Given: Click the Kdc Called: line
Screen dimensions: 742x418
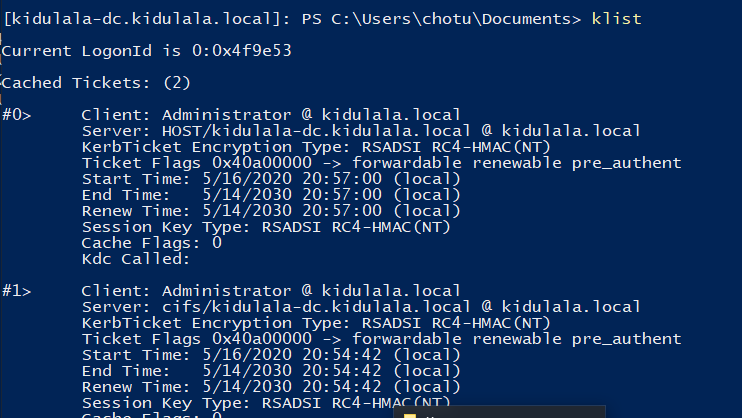Looking at the screenshot, I should pyautogui.click(x=135, y=259).
